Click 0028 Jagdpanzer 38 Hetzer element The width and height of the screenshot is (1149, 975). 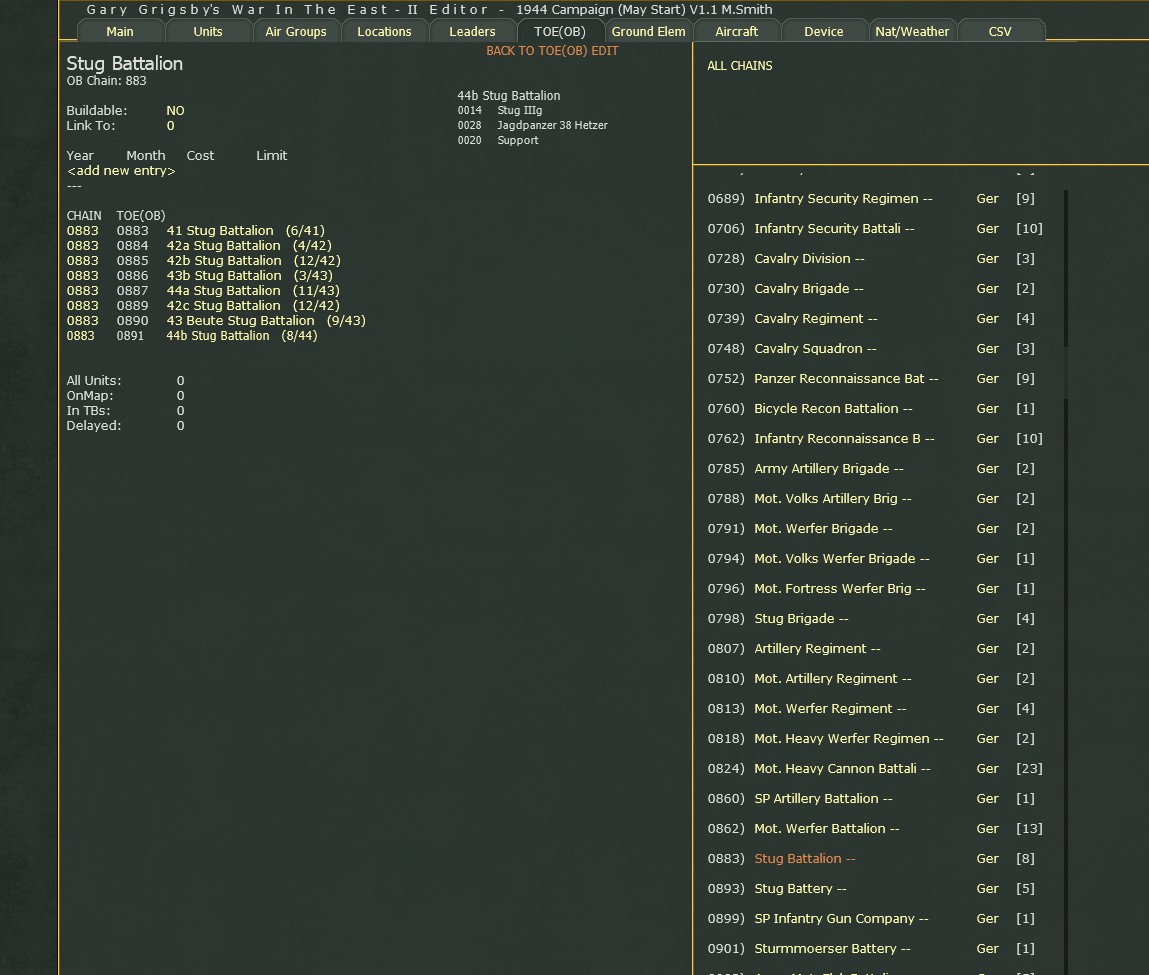[x=533, y=125]
